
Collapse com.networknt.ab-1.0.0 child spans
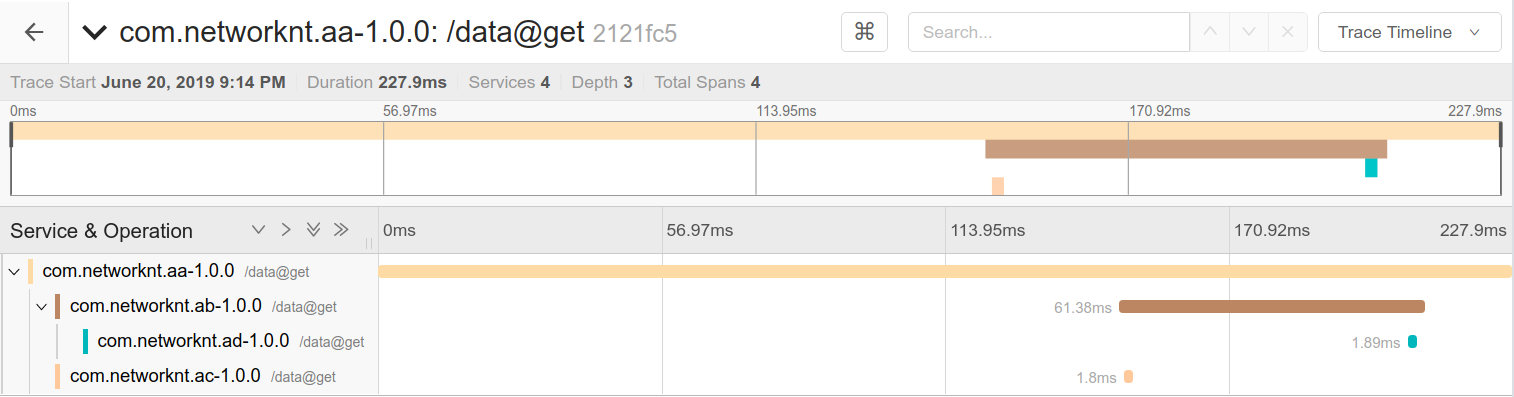point(42,306)
